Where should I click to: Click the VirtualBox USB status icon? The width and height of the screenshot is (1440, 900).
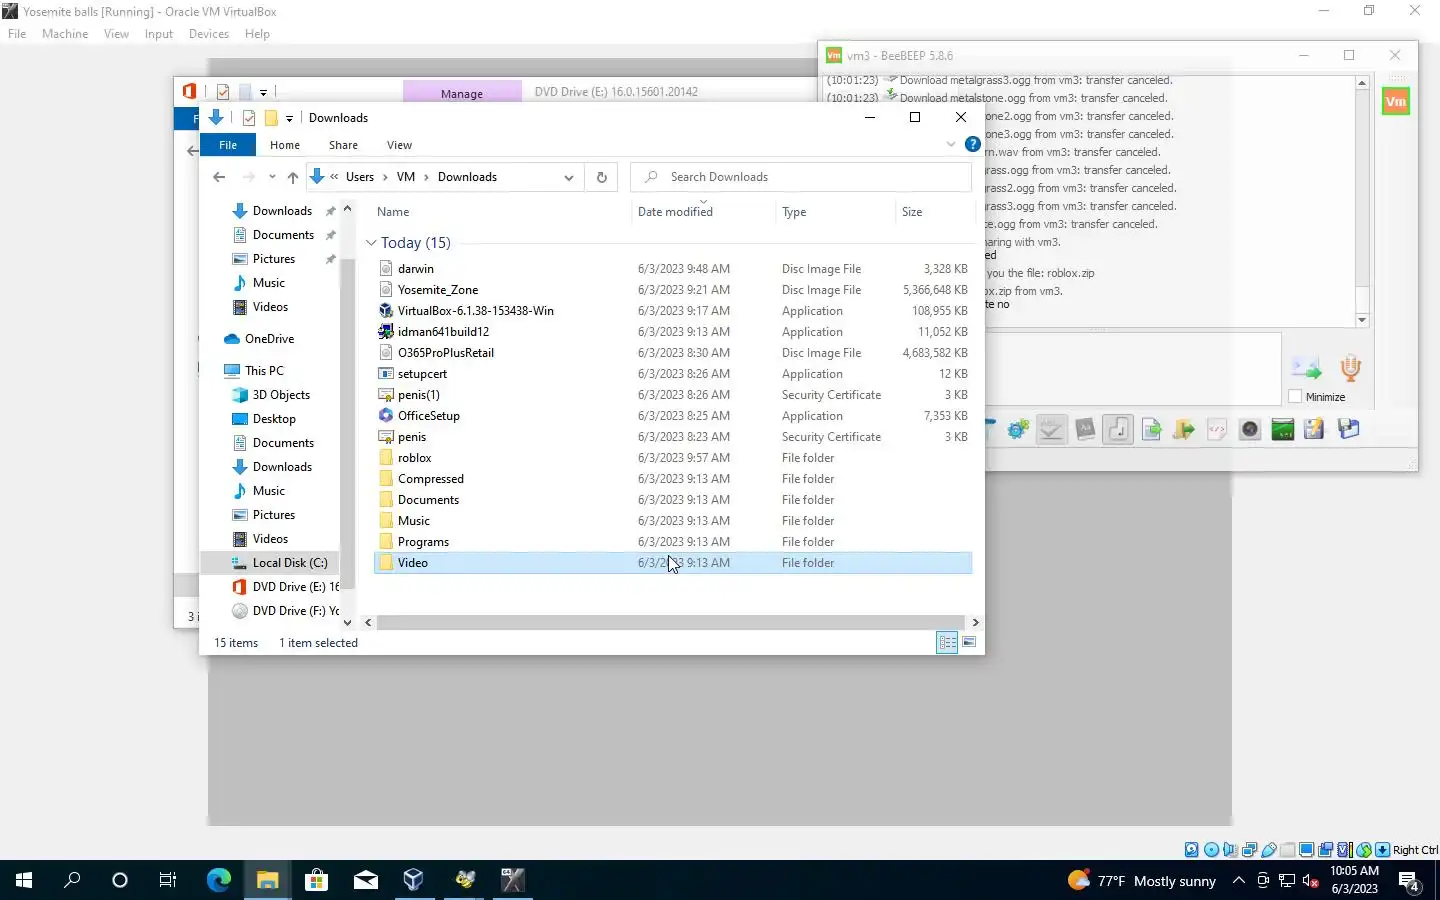tap(1269, 850)
